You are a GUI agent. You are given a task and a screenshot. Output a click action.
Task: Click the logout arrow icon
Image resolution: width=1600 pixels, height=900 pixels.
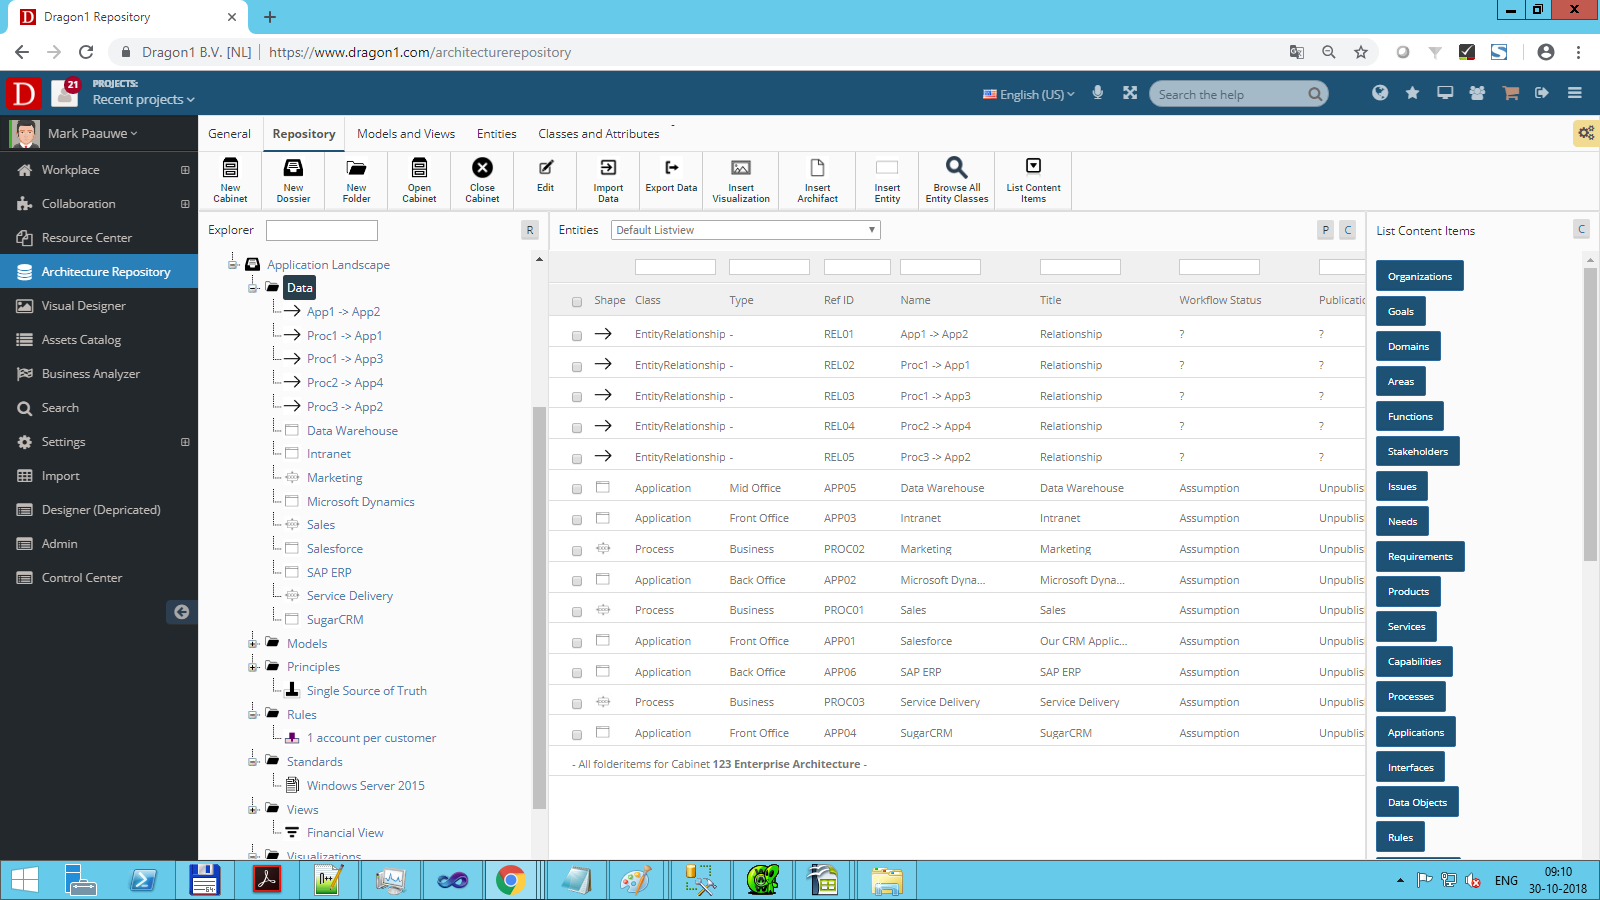click(x=1542, y=93)
